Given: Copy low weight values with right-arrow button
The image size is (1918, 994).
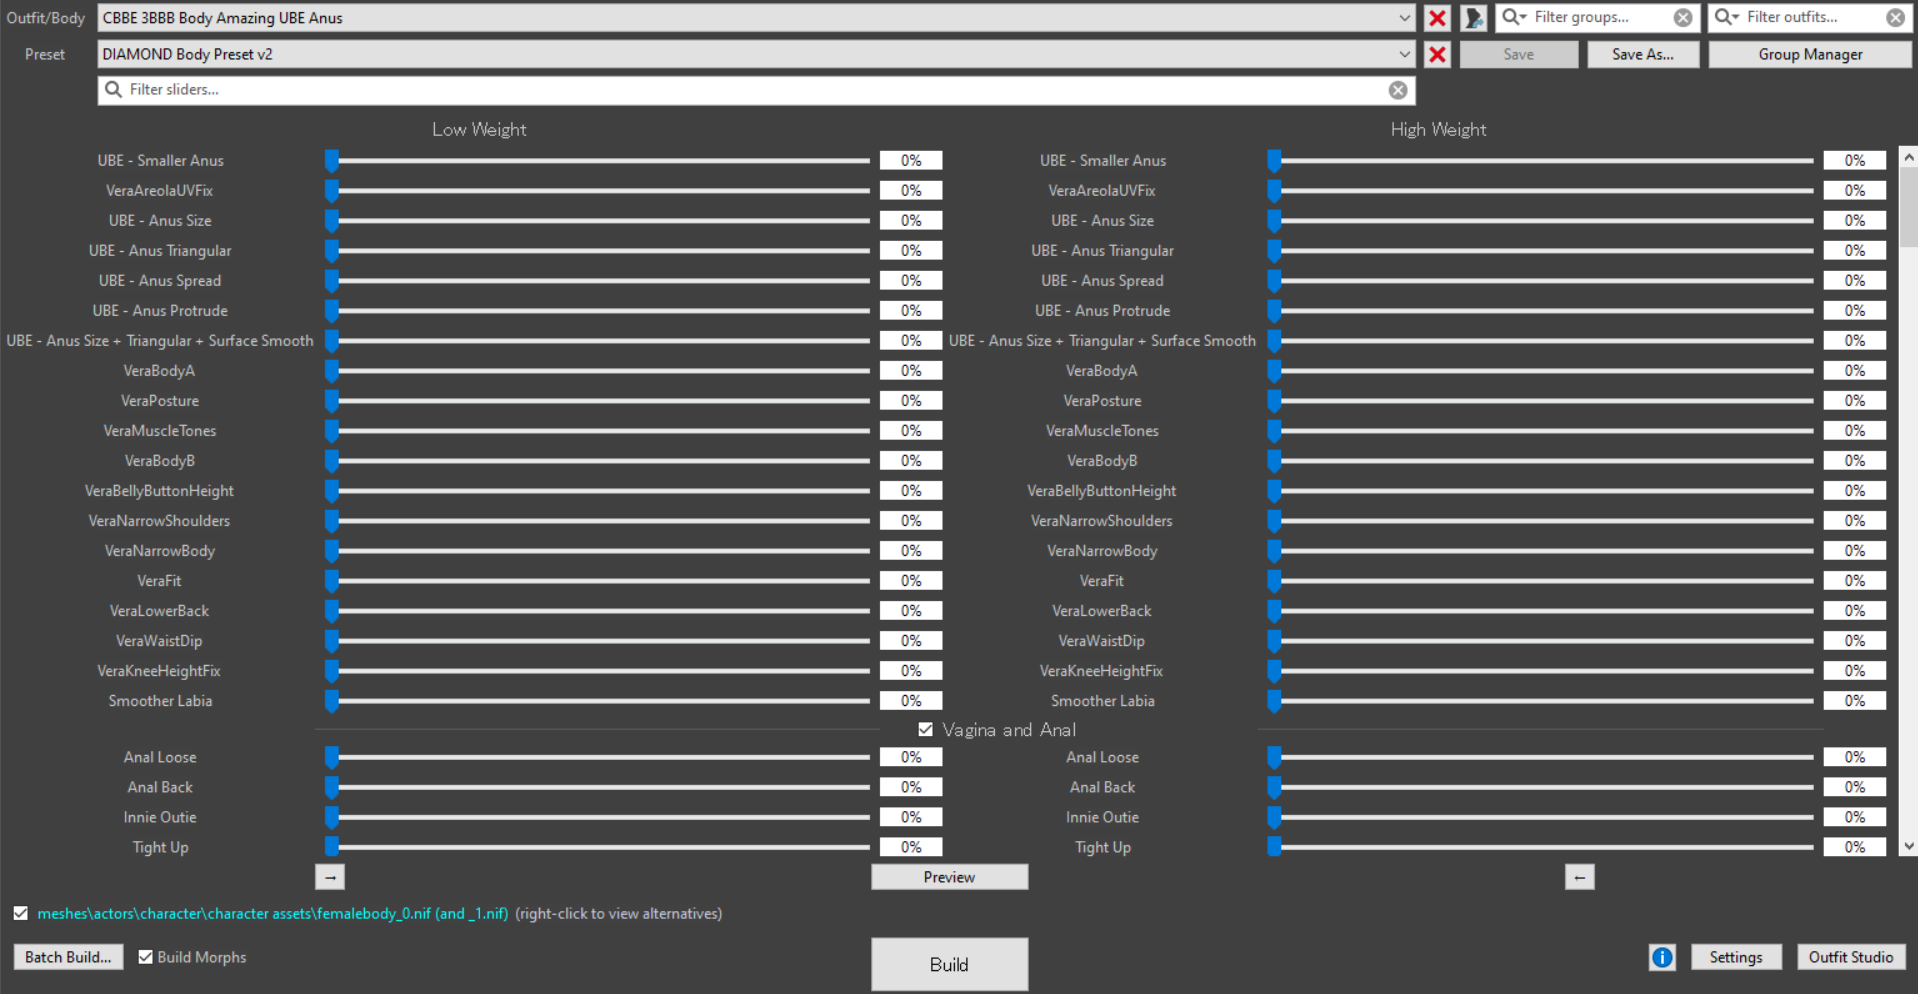Looking at the screenshot, I should click(330, 877).
